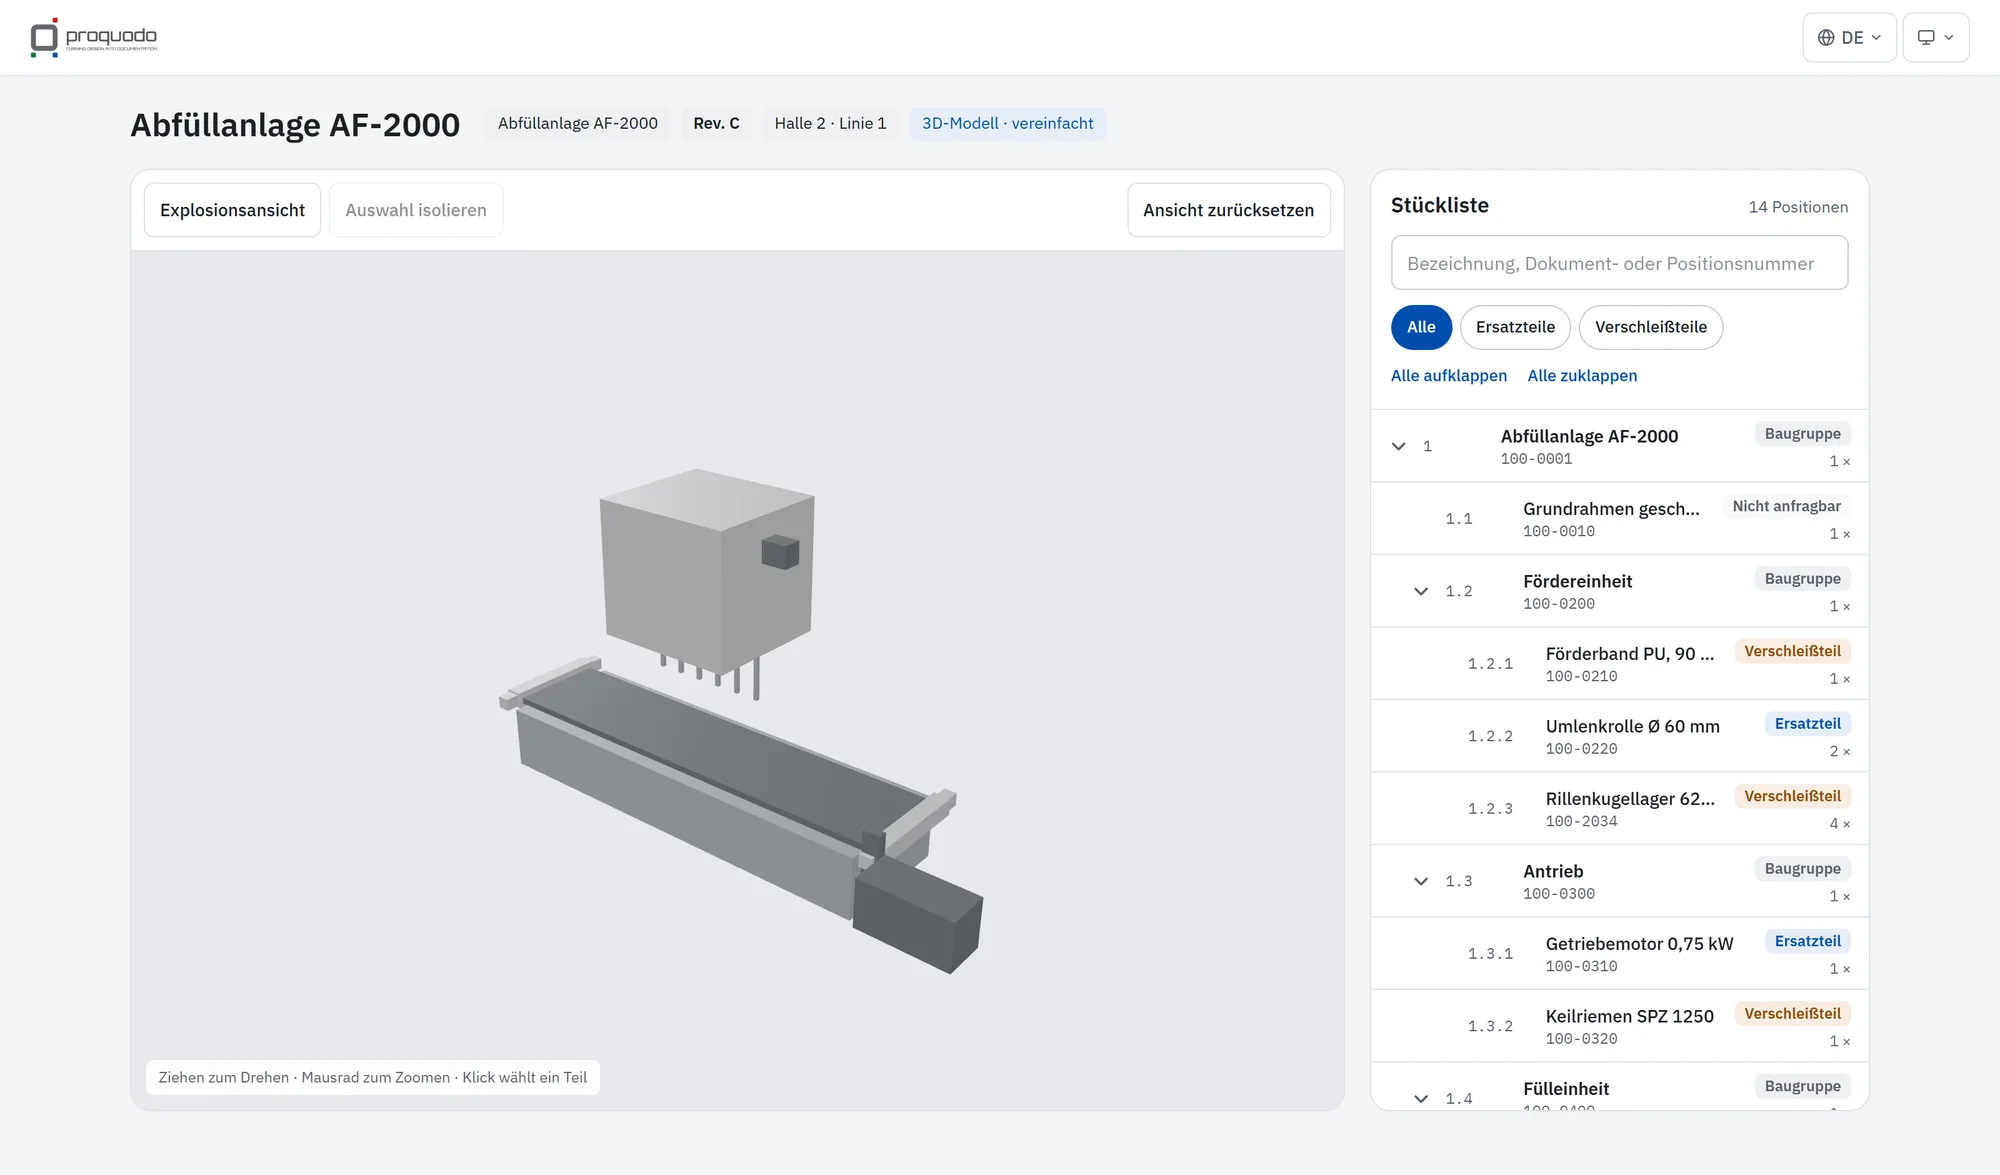This screenshot has width=2000, height=1175.
Task: Click the Abfüllanlage AF-2000 header tag
Action: pos(577,123)
